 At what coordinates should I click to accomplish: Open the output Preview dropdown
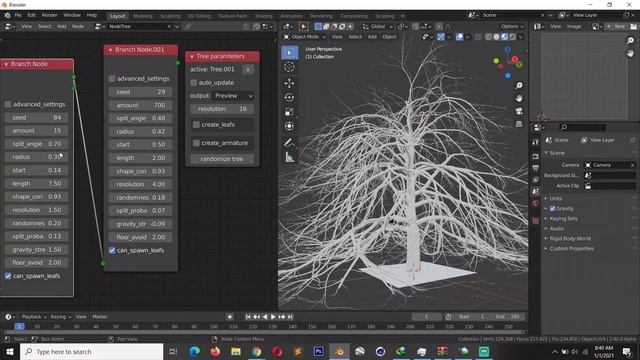(x=233, y=96)
